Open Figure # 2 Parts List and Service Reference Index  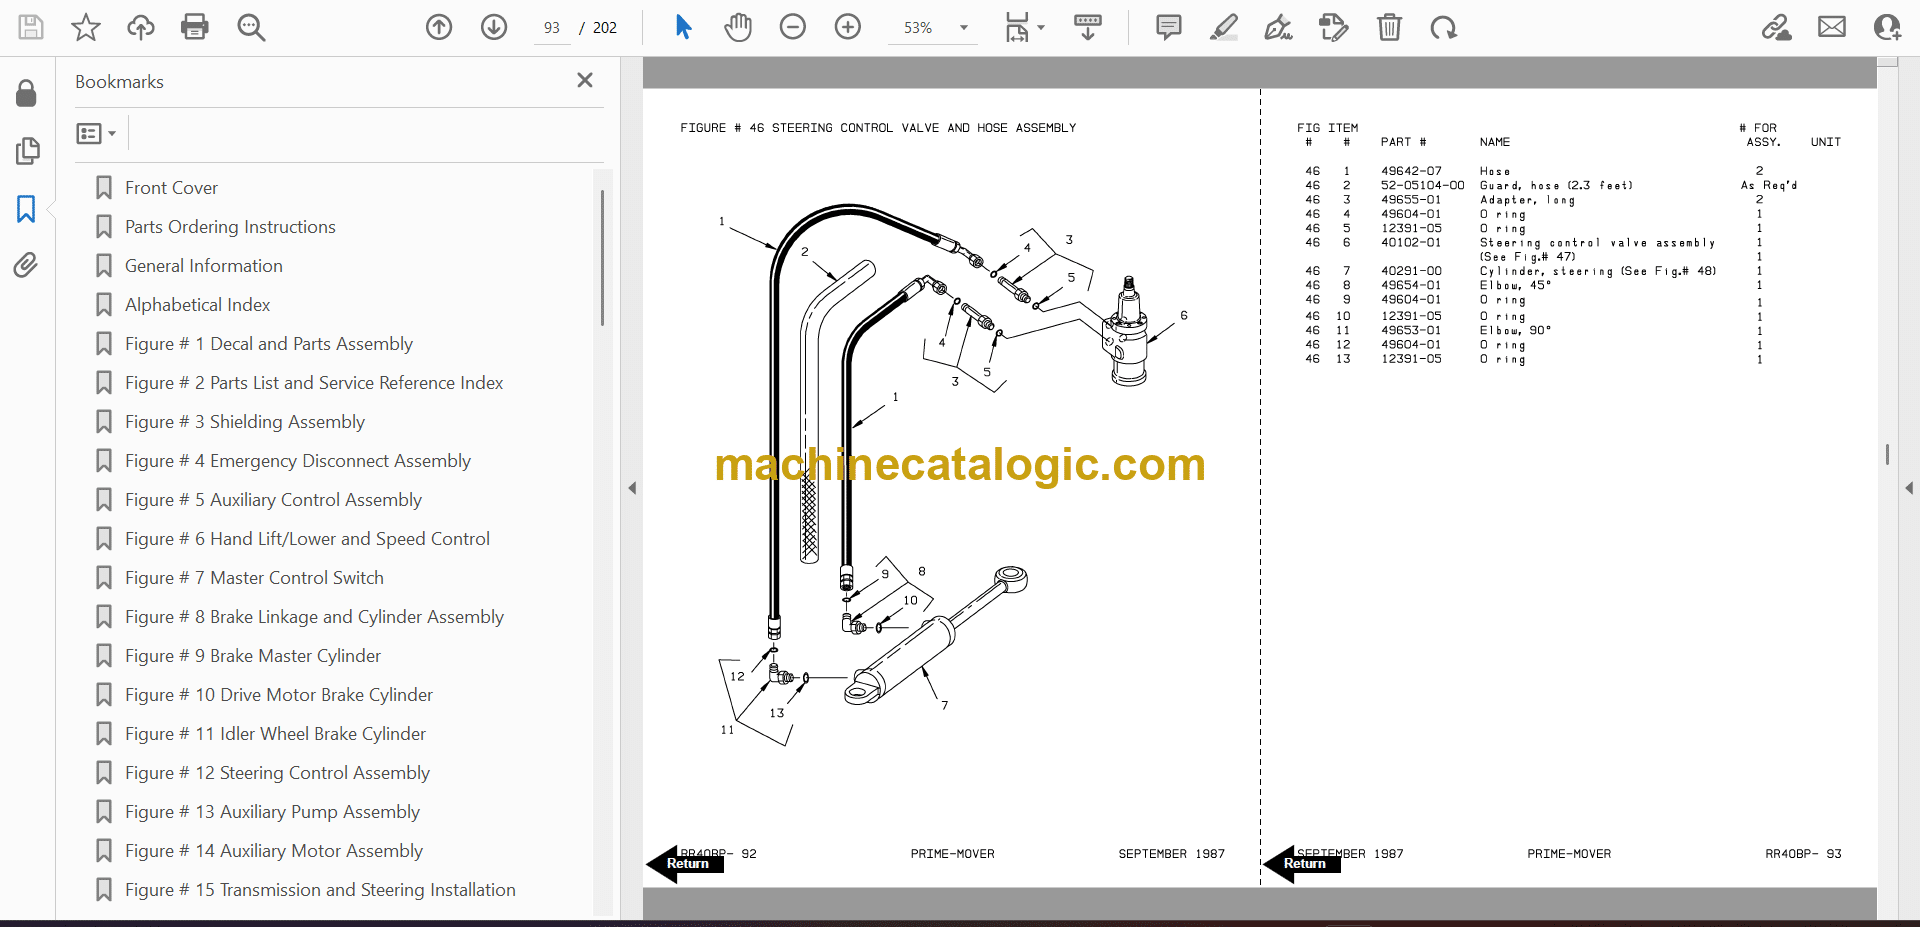[x=314, y=383]
